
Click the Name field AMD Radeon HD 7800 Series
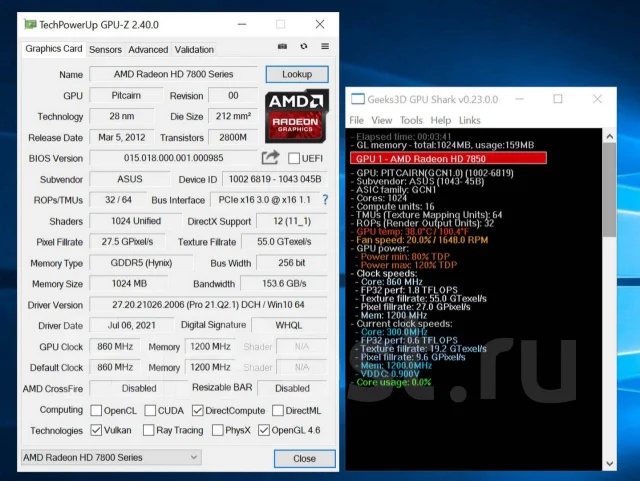[173, 74]
